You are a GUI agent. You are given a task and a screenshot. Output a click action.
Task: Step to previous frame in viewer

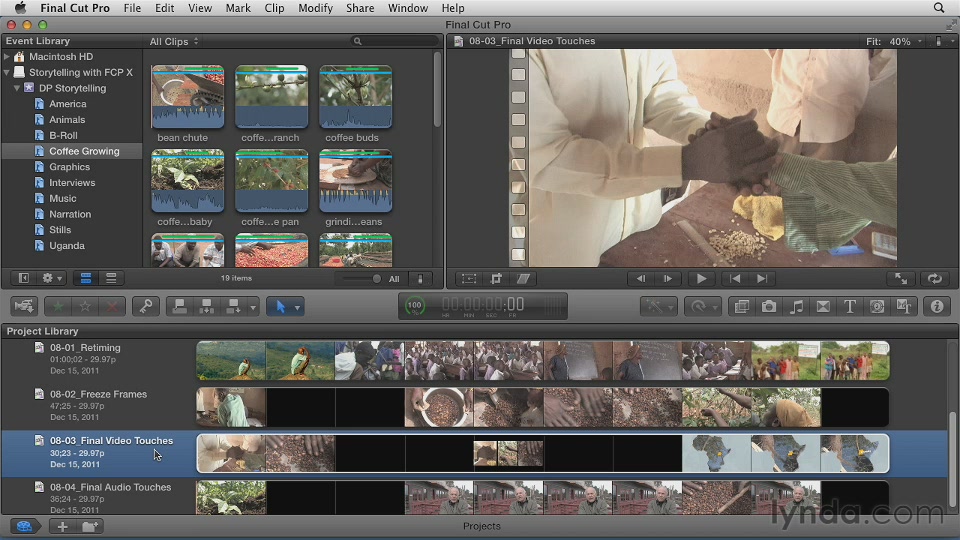tap(641, 279)
